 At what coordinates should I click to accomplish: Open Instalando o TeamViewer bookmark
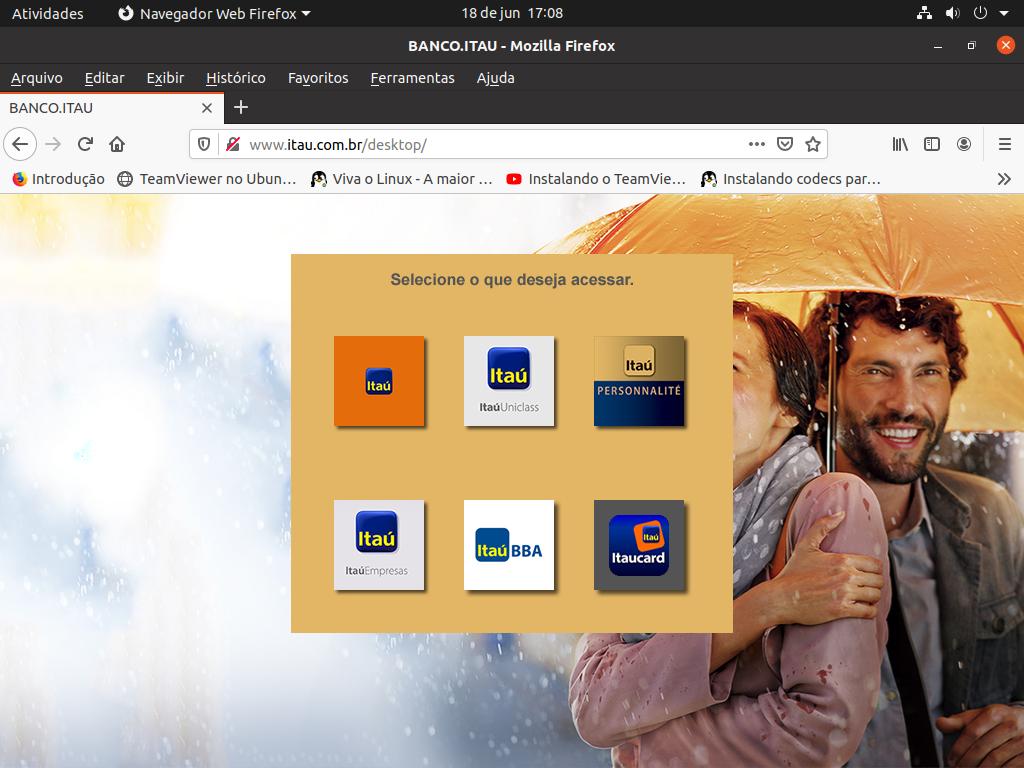596,179
